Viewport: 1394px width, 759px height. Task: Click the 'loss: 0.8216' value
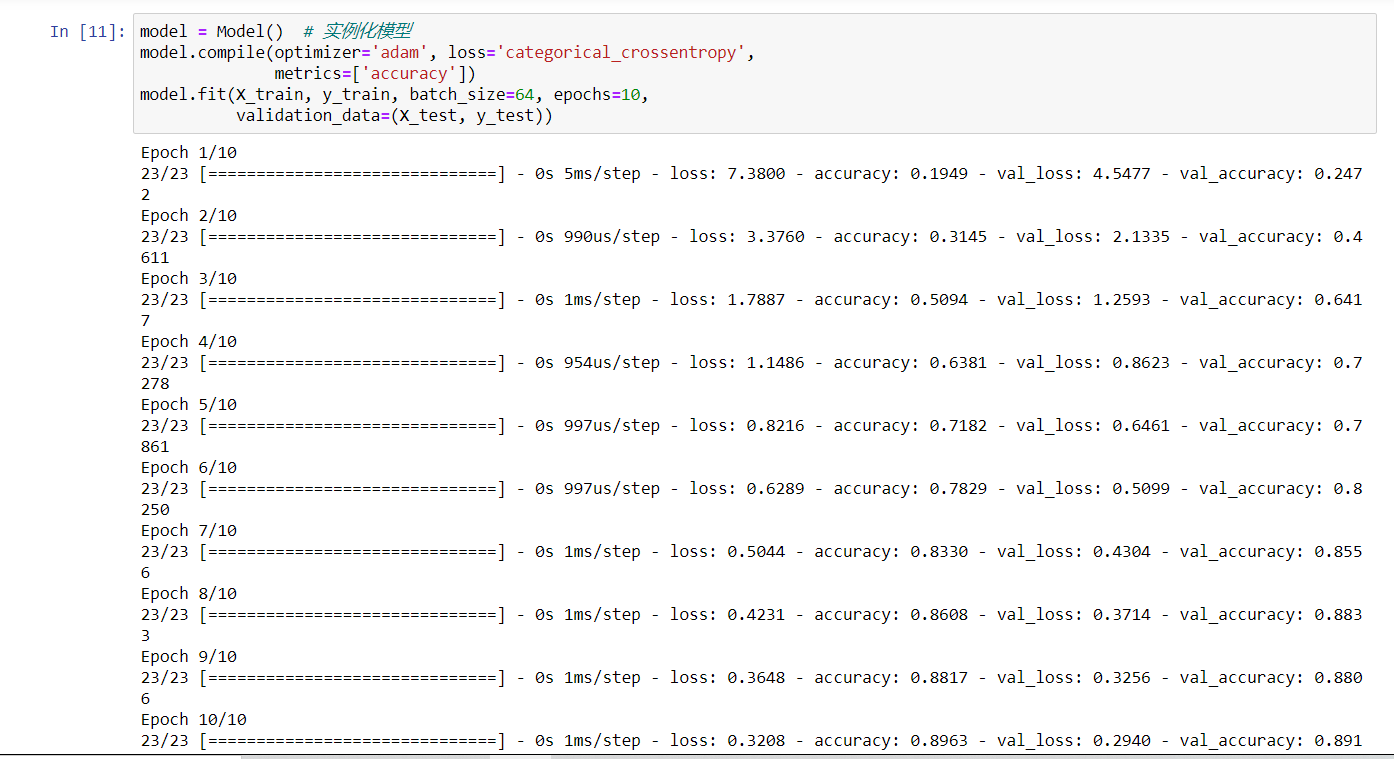tap(747, 426)
